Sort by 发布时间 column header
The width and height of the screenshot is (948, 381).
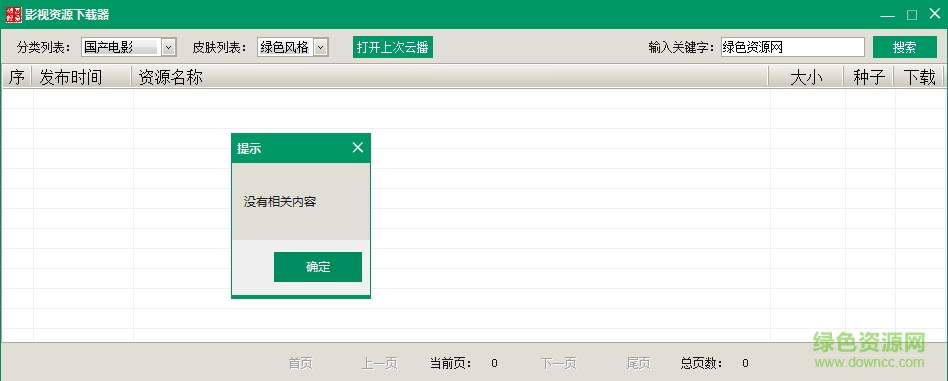tap(82, 77)
